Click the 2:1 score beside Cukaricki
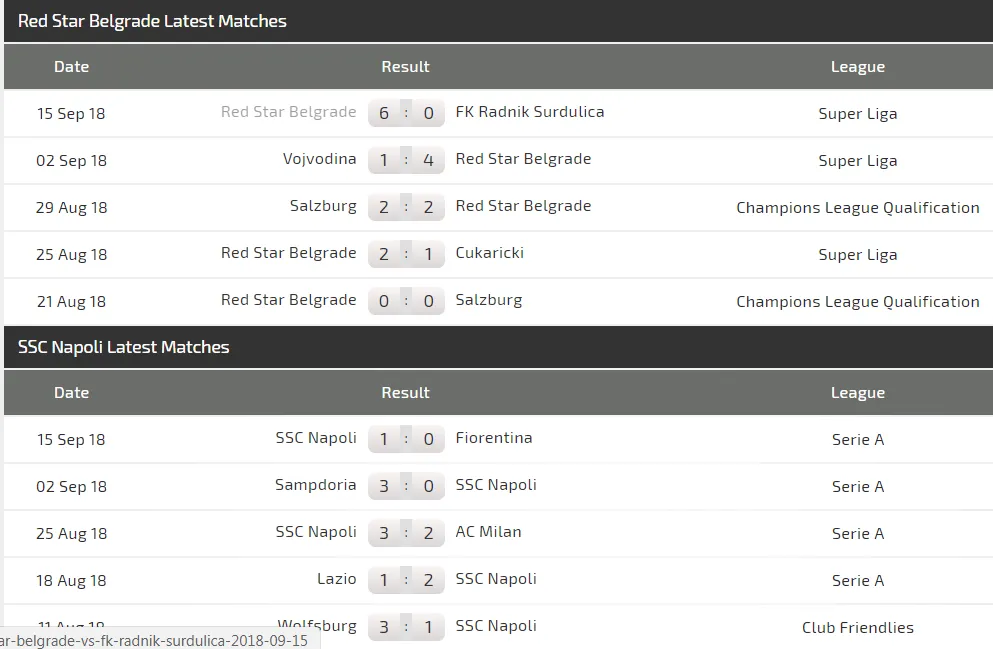The height and width of the screenshot is (649, 993). (406, 254)
